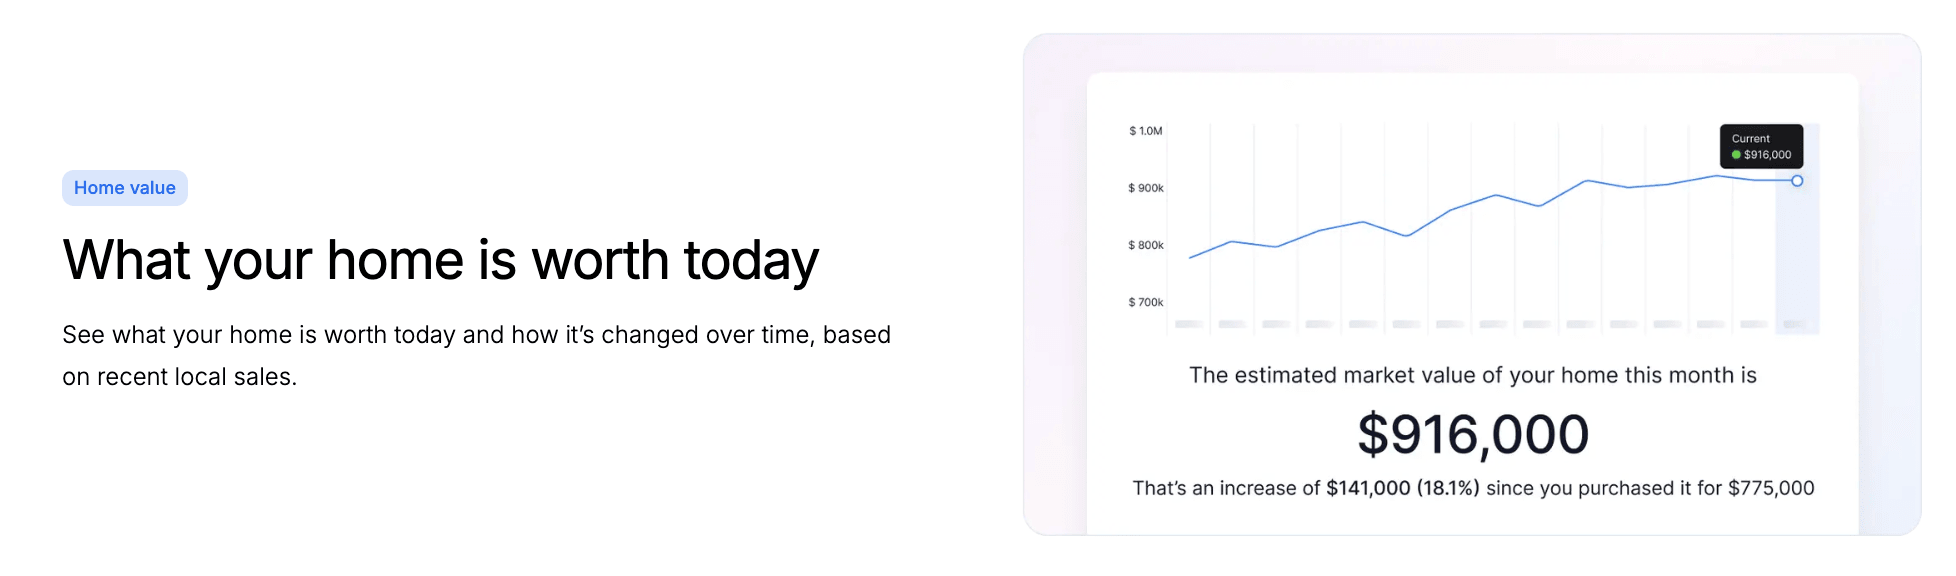Click the $775,000 purchase price text
The image size is (1956, 576).
tap(1771, 488)
